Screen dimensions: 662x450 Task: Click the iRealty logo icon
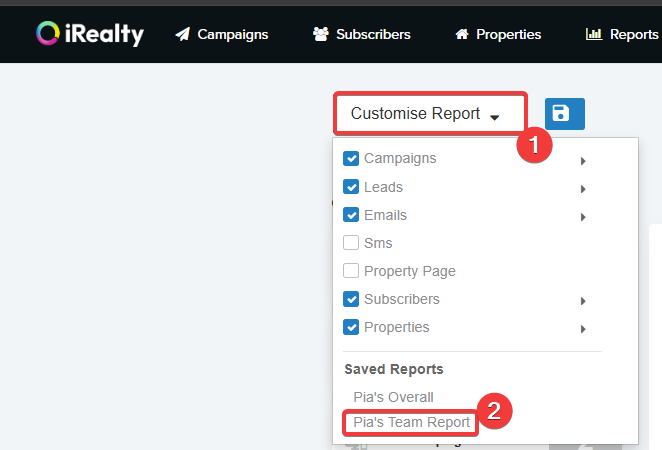coord(47,34)
